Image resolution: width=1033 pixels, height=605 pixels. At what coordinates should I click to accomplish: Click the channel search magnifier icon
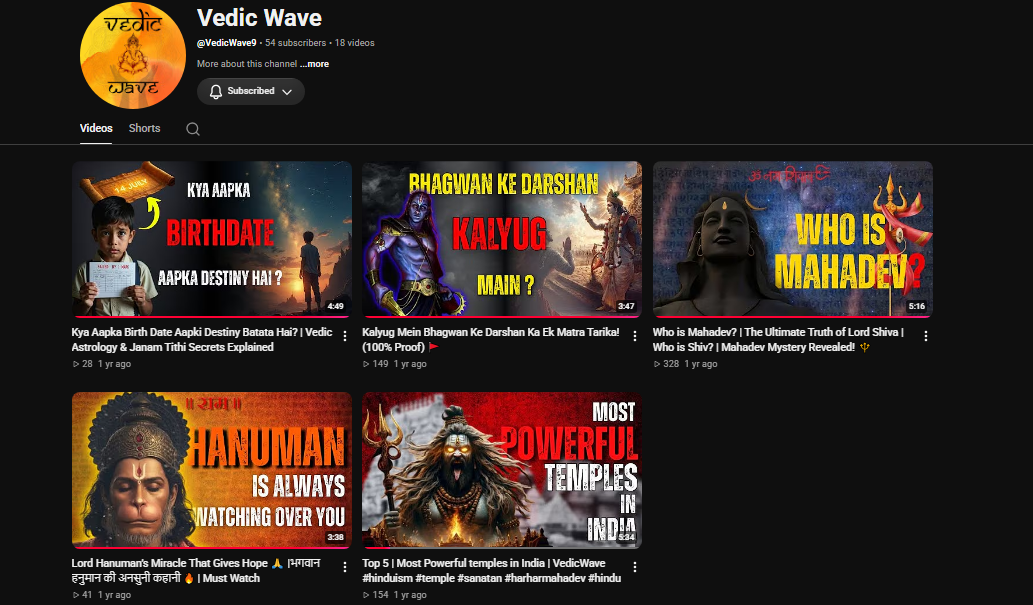pos(192,129)
